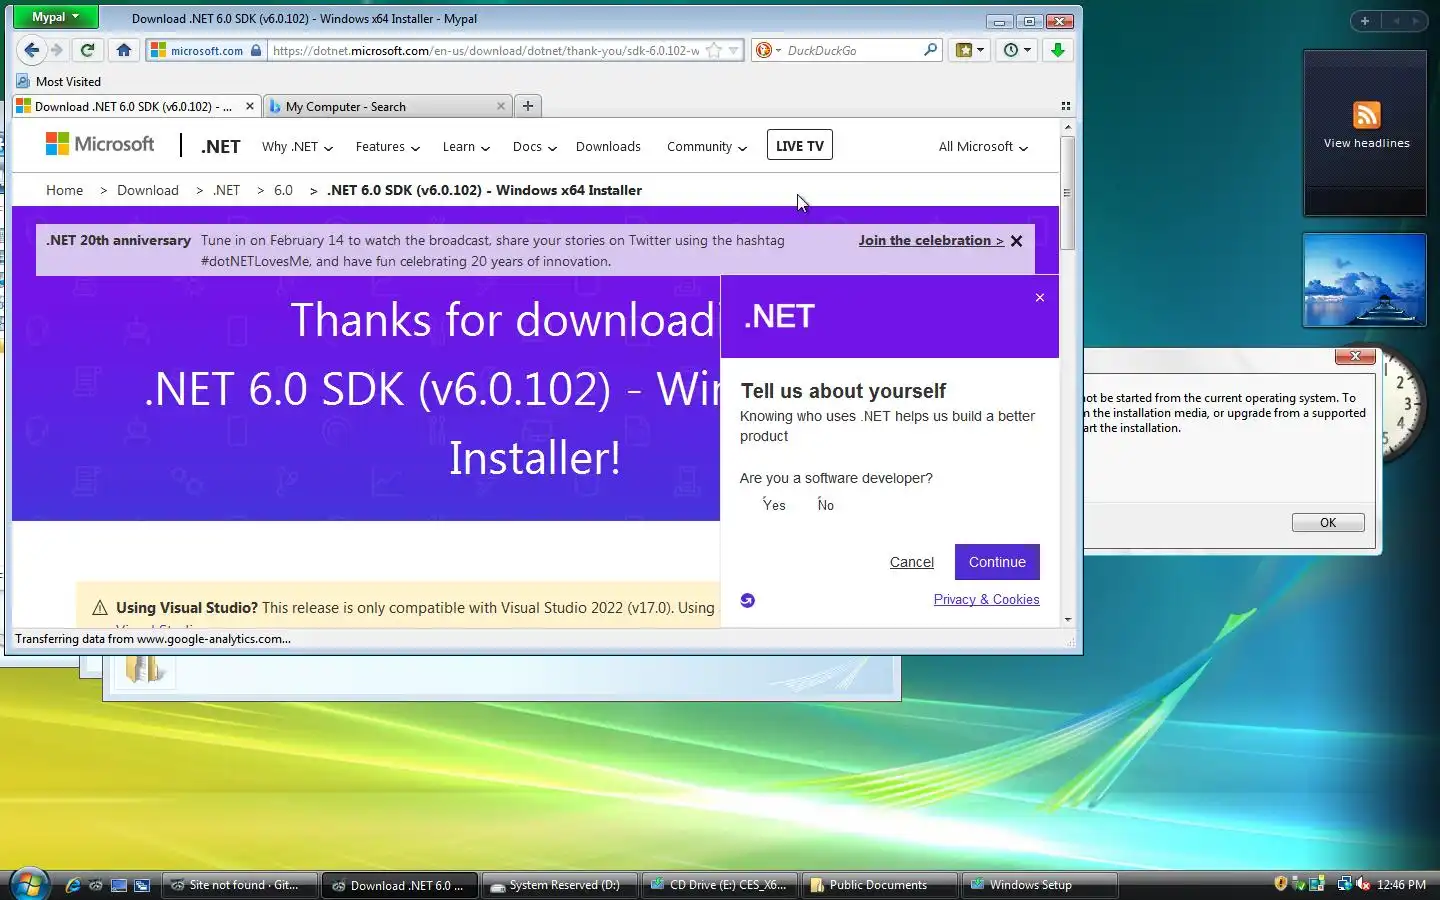Close the Download .NET 6.0 SDK tab
This screenshot has width=1440, height=900.
click(250, 106)
